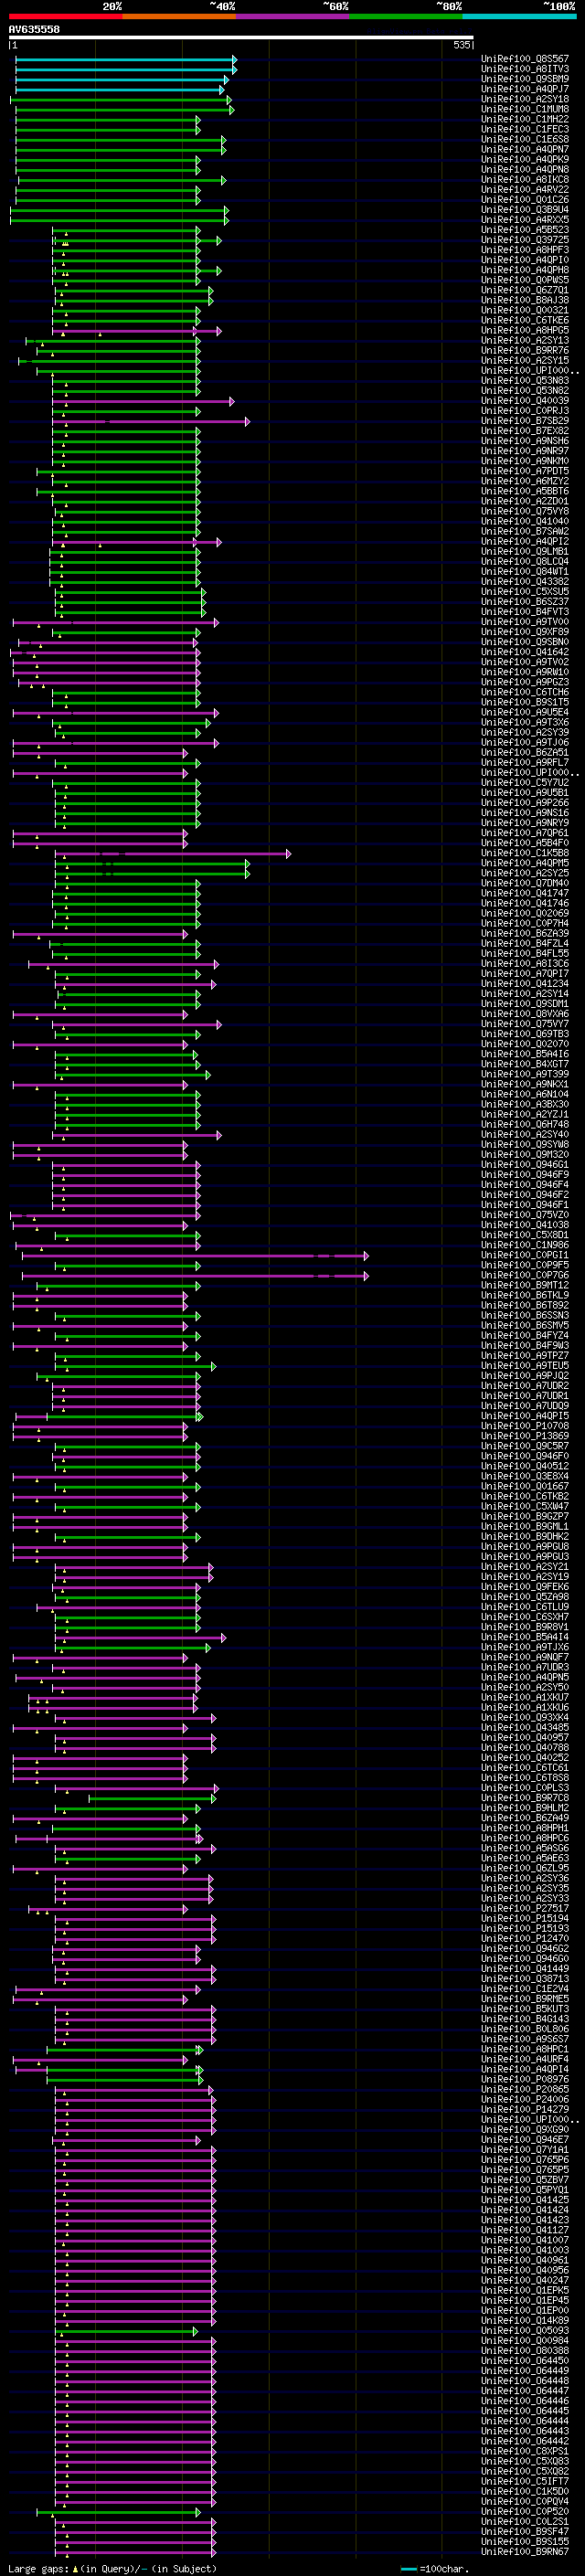This screenshot has width=585, height=2576.
Task: Select the cyan alignment bar for Q8S567
Action: [x=126, y=59]
